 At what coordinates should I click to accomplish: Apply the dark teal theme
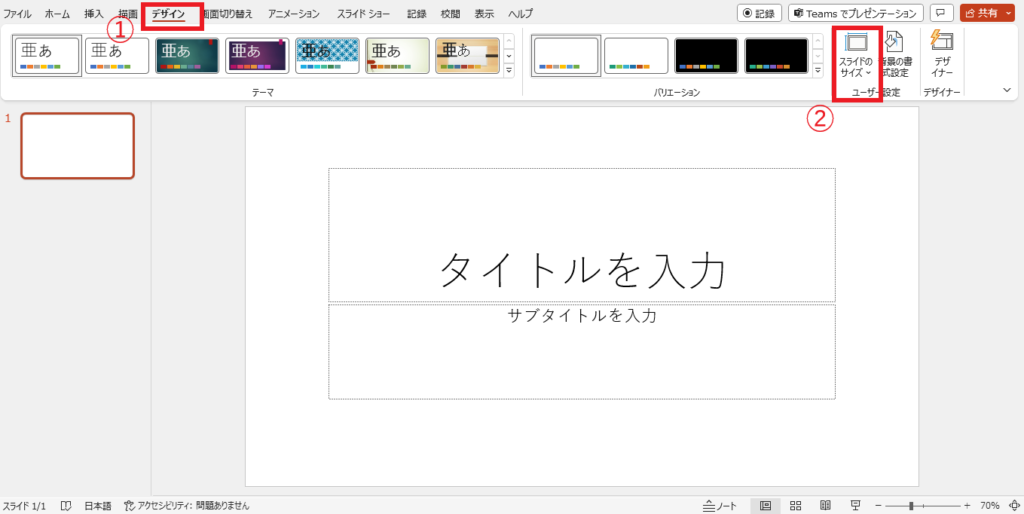coord(187,56)
